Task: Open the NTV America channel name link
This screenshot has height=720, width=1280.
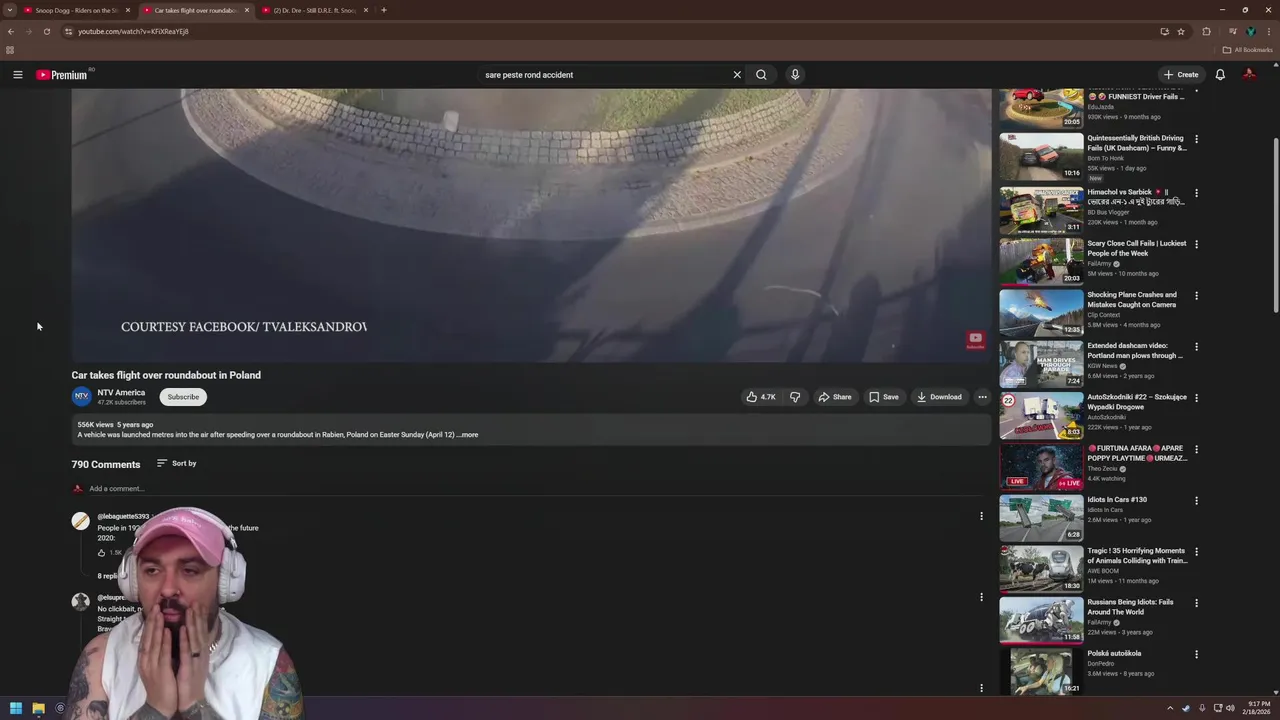Action: (121, 393)
